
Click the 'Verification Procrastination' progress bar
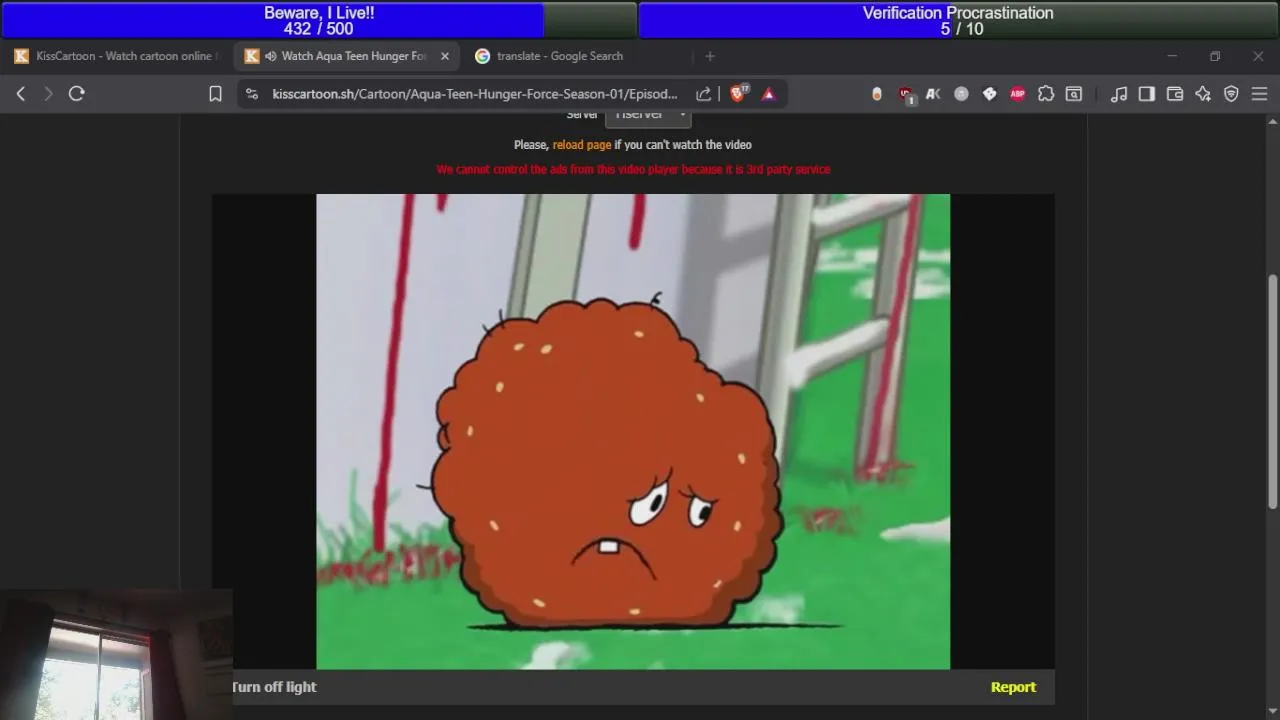point(958,20)
